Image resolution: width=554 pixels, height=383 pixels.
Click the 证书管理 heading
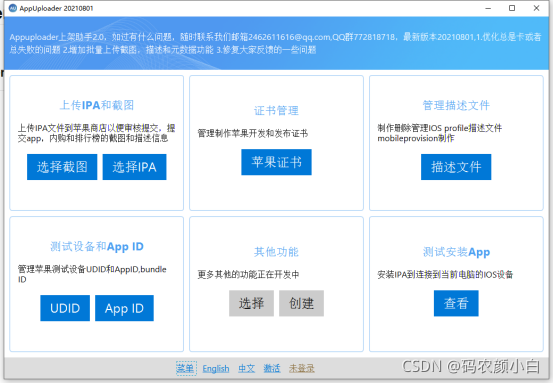[276, 111]
